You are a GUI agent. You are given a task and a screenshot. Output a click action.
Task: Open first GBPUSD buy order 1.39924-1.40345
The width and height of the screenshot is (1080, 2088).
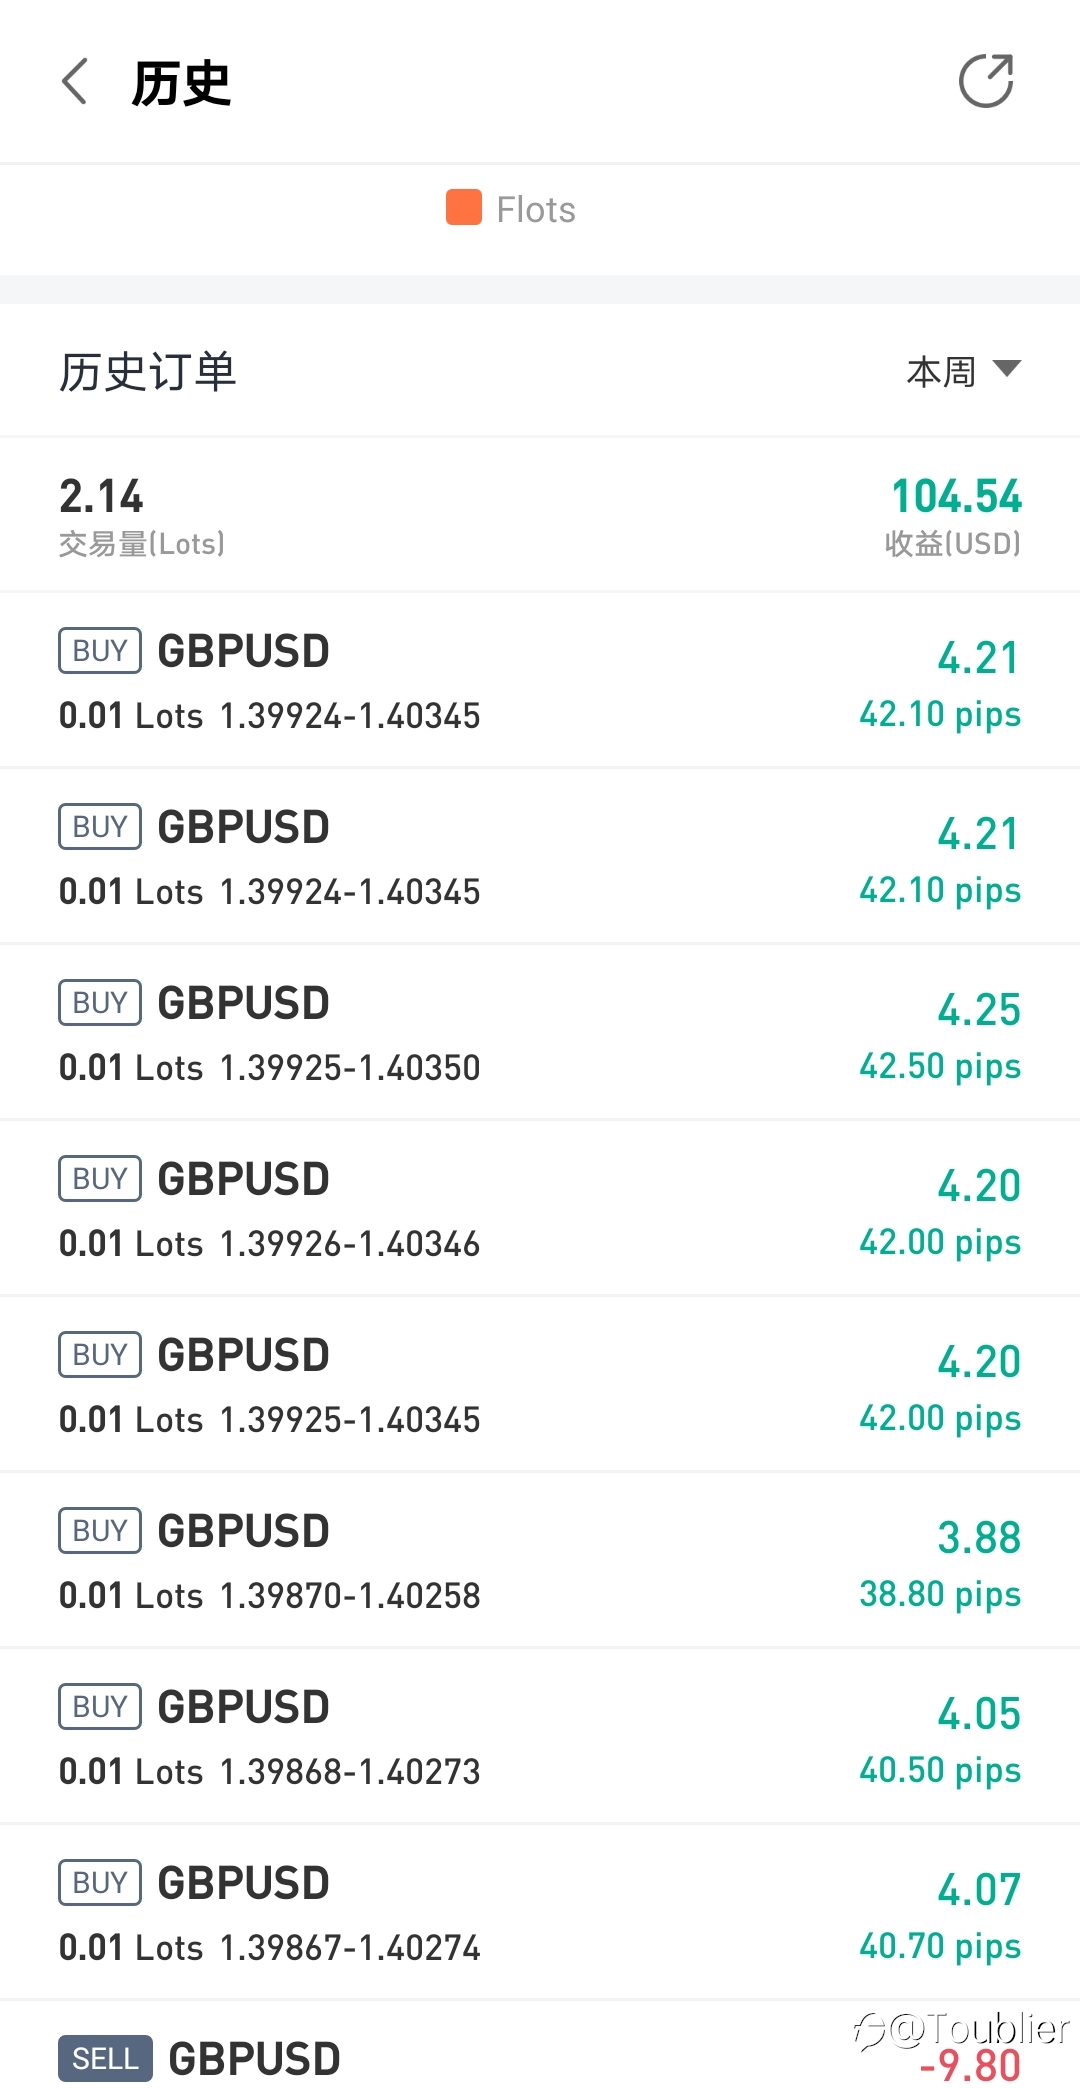[540, 680]
